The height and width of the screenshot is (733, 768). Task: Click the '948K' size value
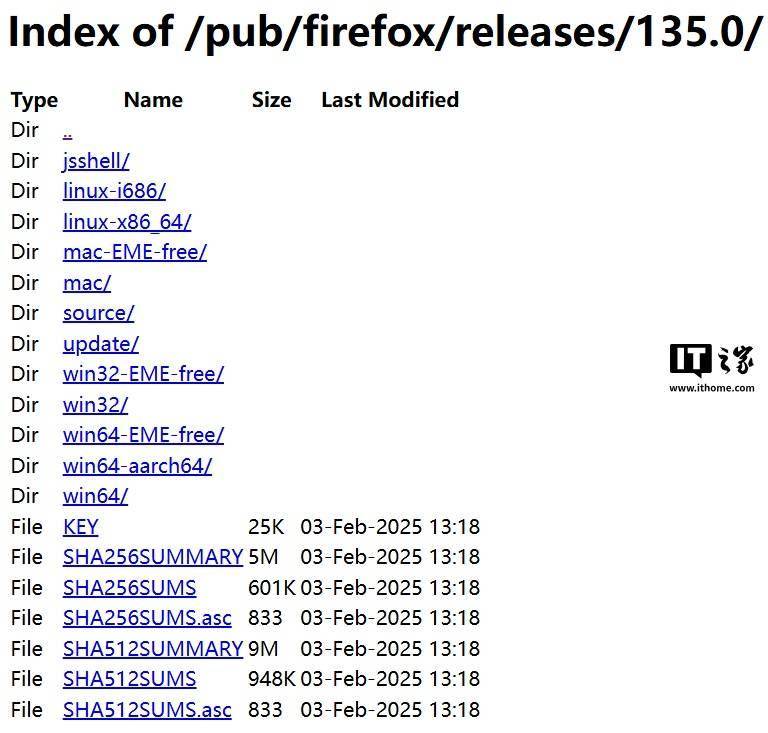(x=272, y=679)
